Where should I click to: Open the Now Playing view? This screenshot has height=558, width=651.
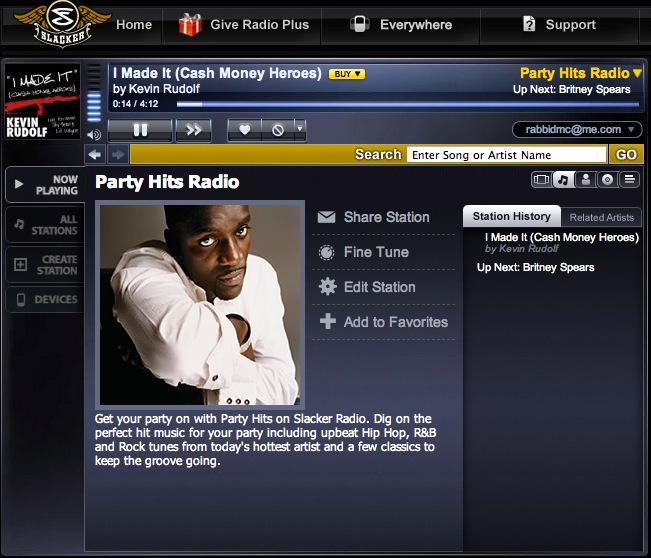coord(45,184)
